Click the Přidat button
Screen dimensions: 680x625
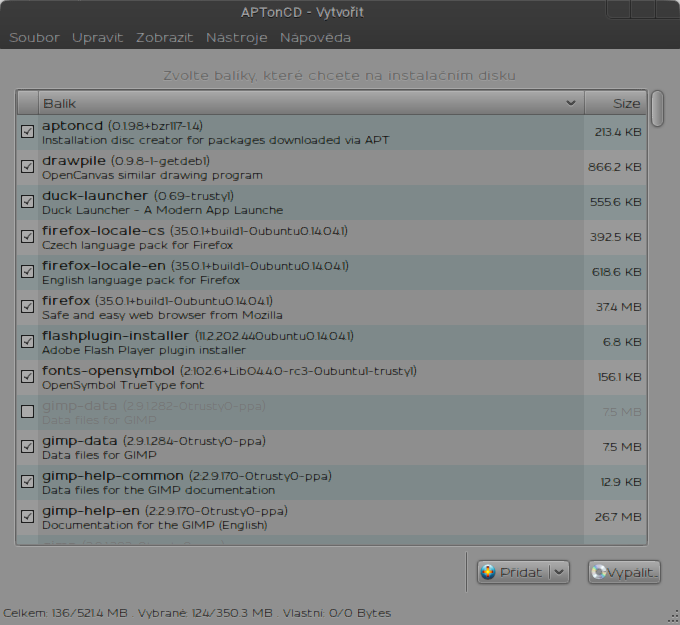coord(513,573)
